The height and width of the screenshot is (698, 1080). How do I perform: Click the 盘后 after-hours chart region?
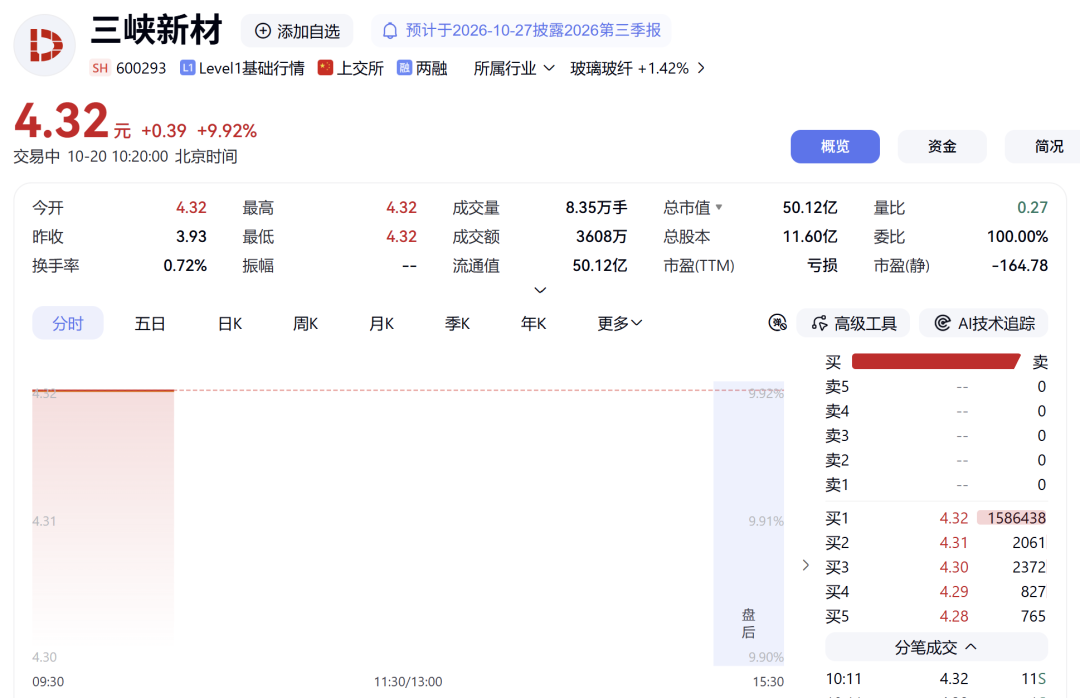pos(749,524)
